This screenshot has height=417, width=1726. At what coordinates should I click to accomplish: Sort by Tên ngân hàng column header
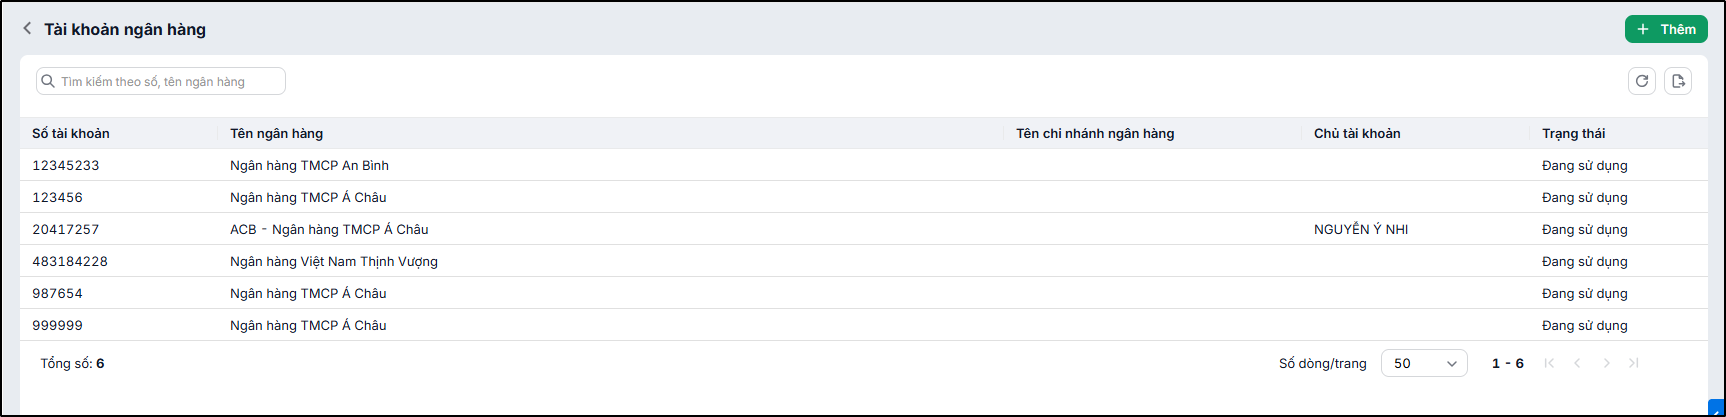pyautogui.click(x=277, y=133)
